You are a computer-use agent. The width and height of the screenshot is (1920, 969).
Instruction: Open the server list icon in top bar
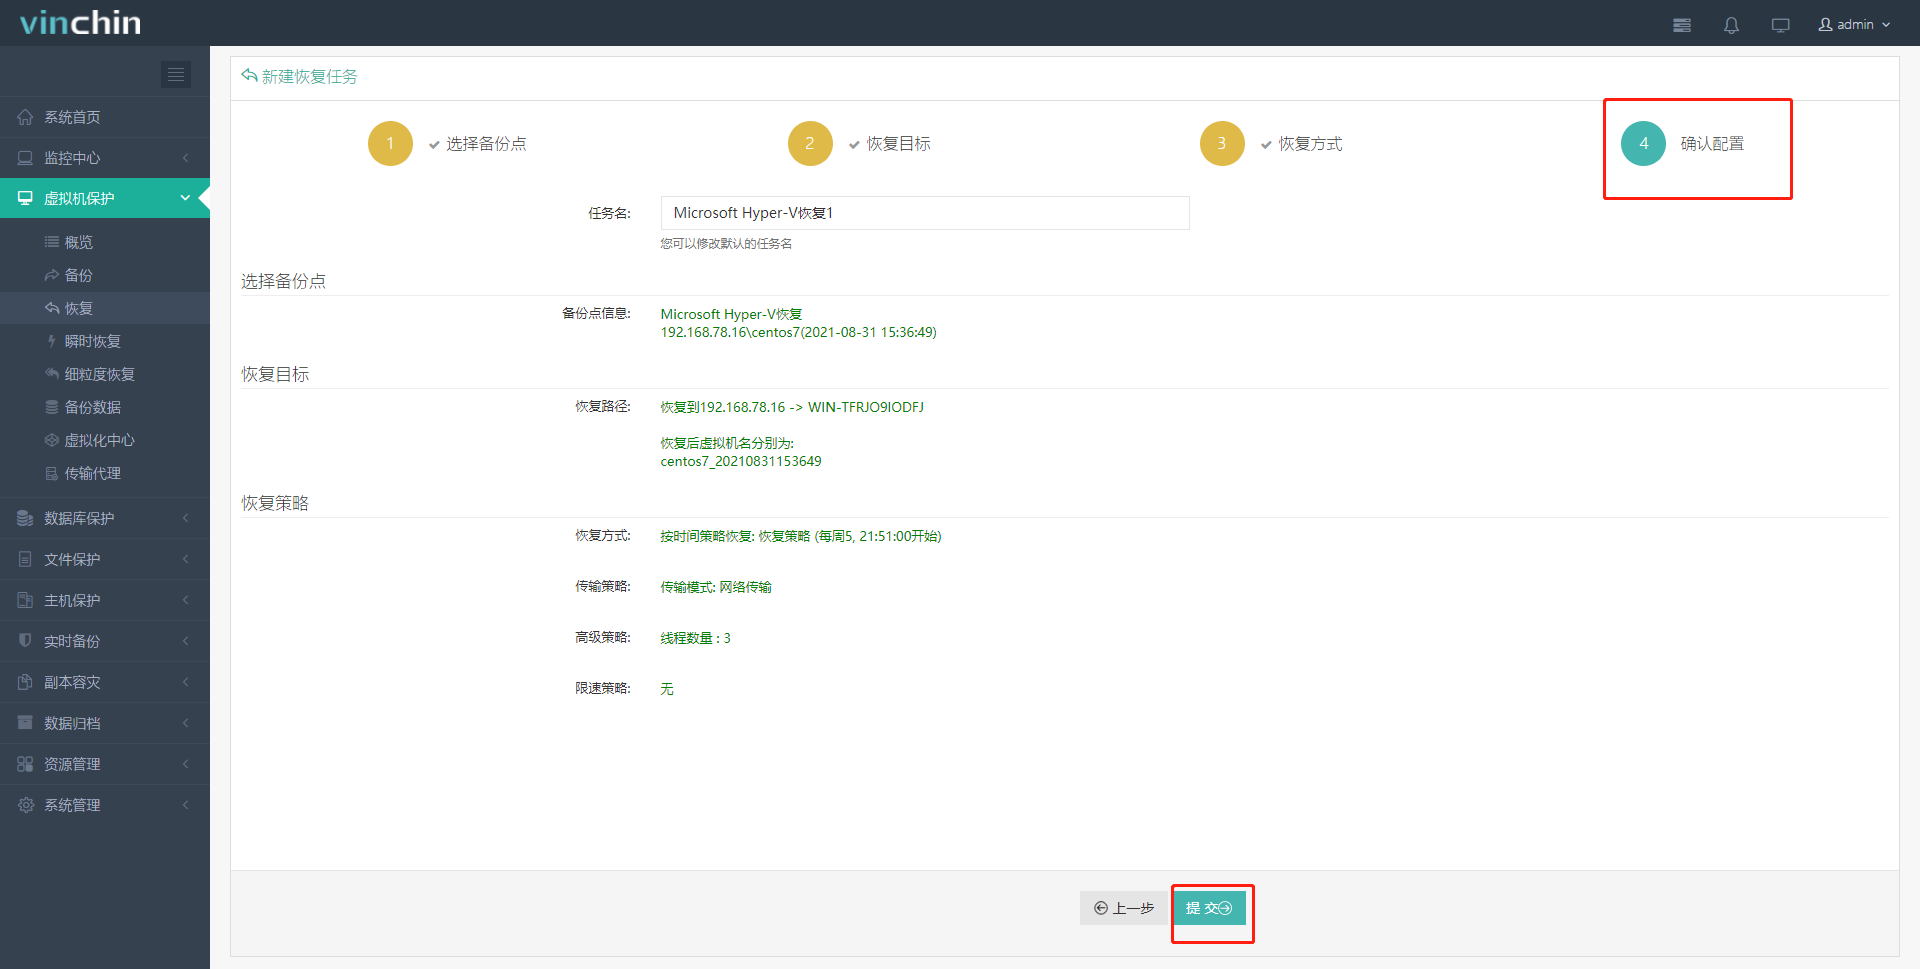pyautogui.click(x=1682, y=25)
